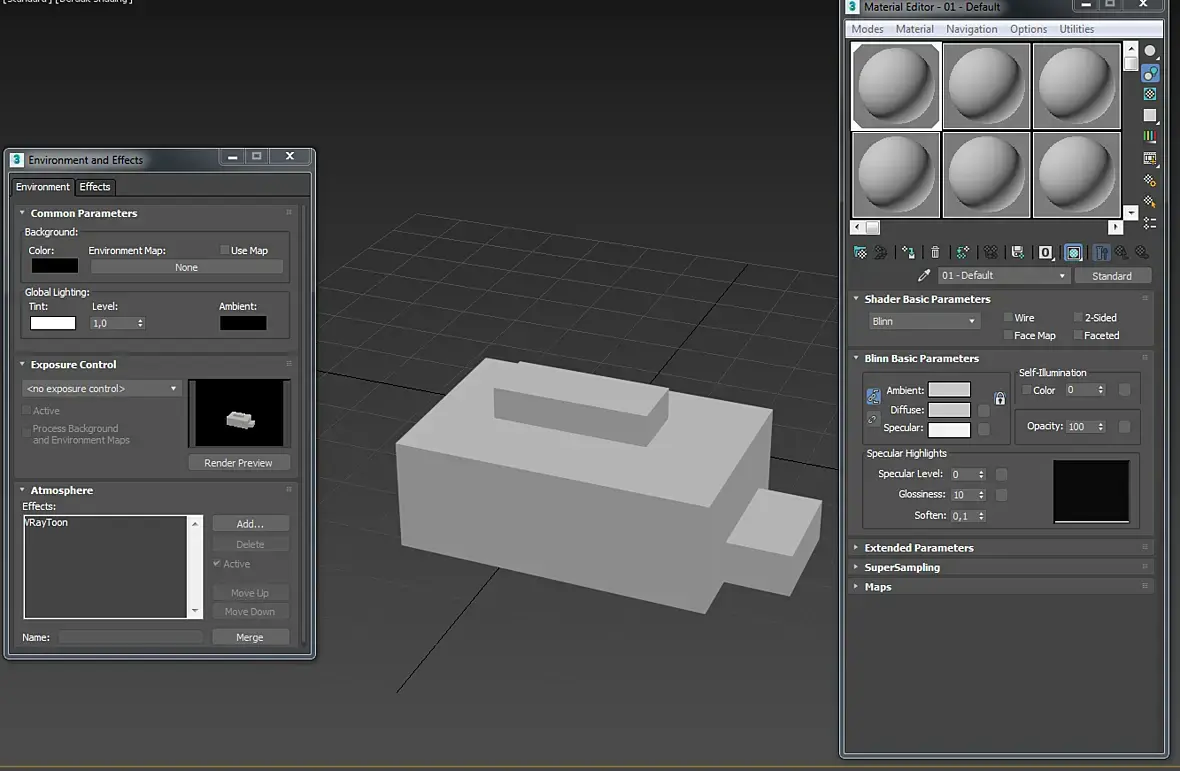Click the Reset Map/Mtl trash icon
This screenshot has width=1180, height=771.
tap(935, 253)
